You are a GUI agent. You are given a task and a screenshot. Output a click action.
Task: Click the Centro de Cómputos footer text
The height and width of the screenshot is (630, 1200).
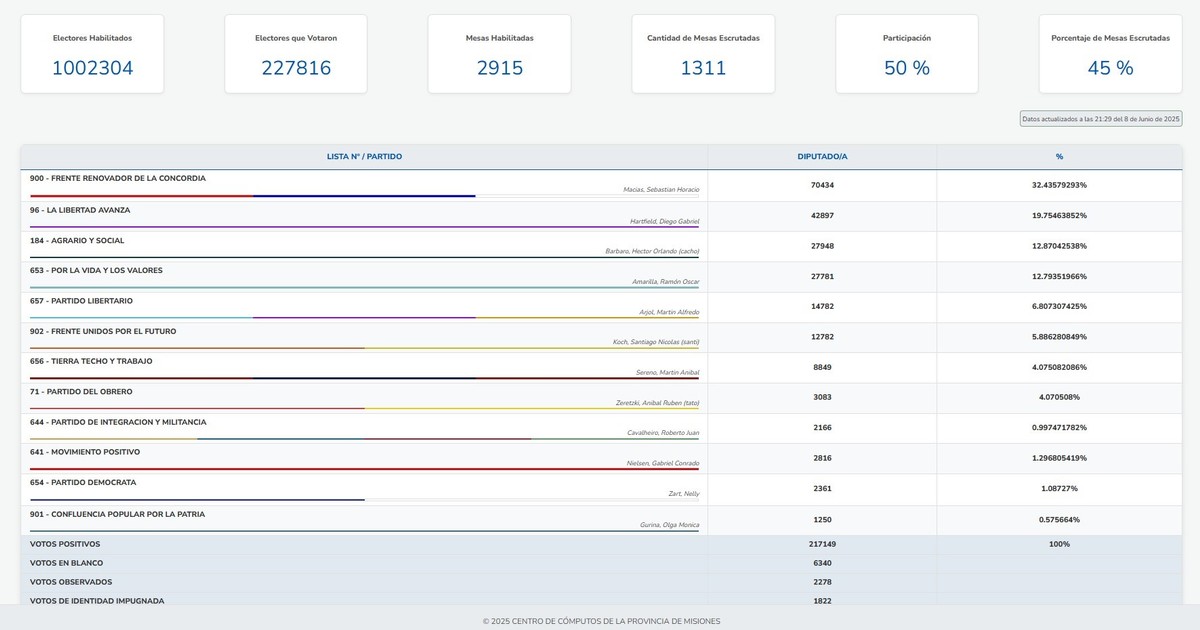point(600,621)
